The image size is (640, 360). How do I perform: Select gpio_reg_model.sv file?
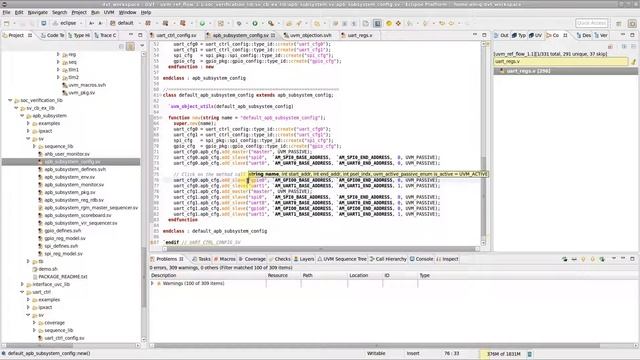(x=65, y=238)
